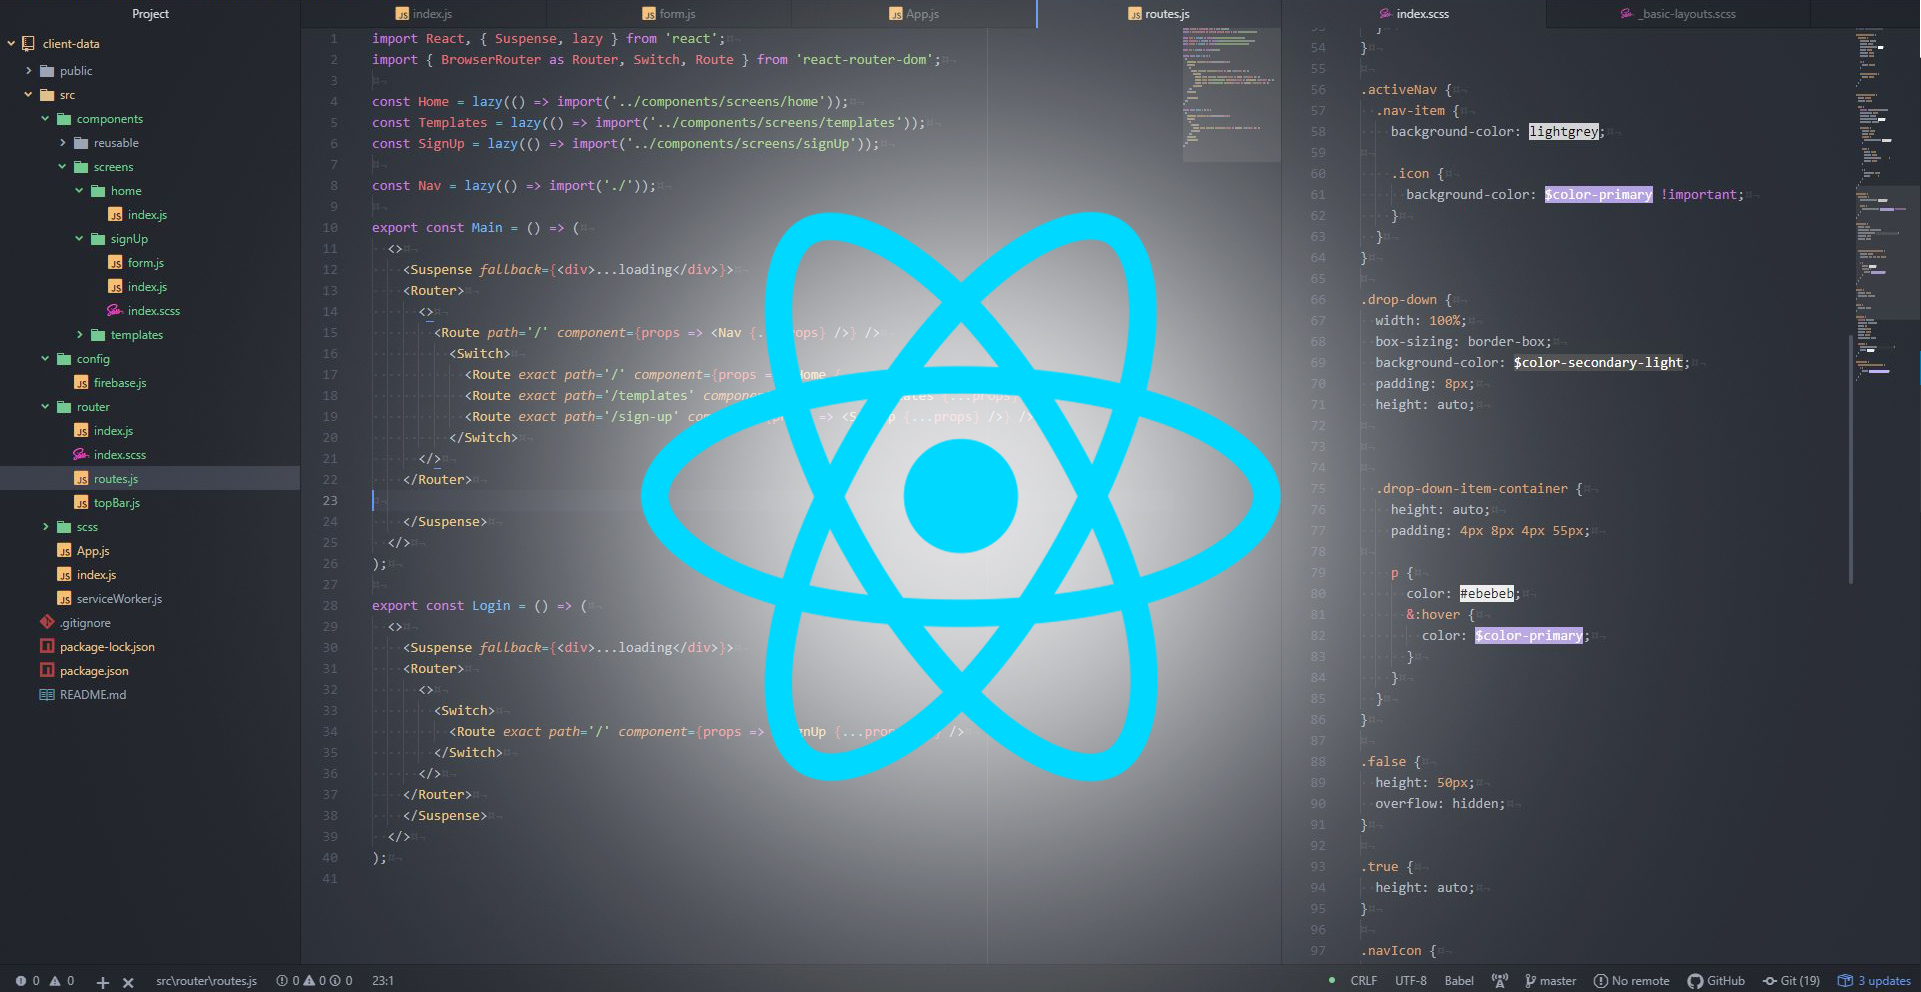Collapse the screens folder
The width and height of the screenshot is (1921, 992).
(62, 167)
